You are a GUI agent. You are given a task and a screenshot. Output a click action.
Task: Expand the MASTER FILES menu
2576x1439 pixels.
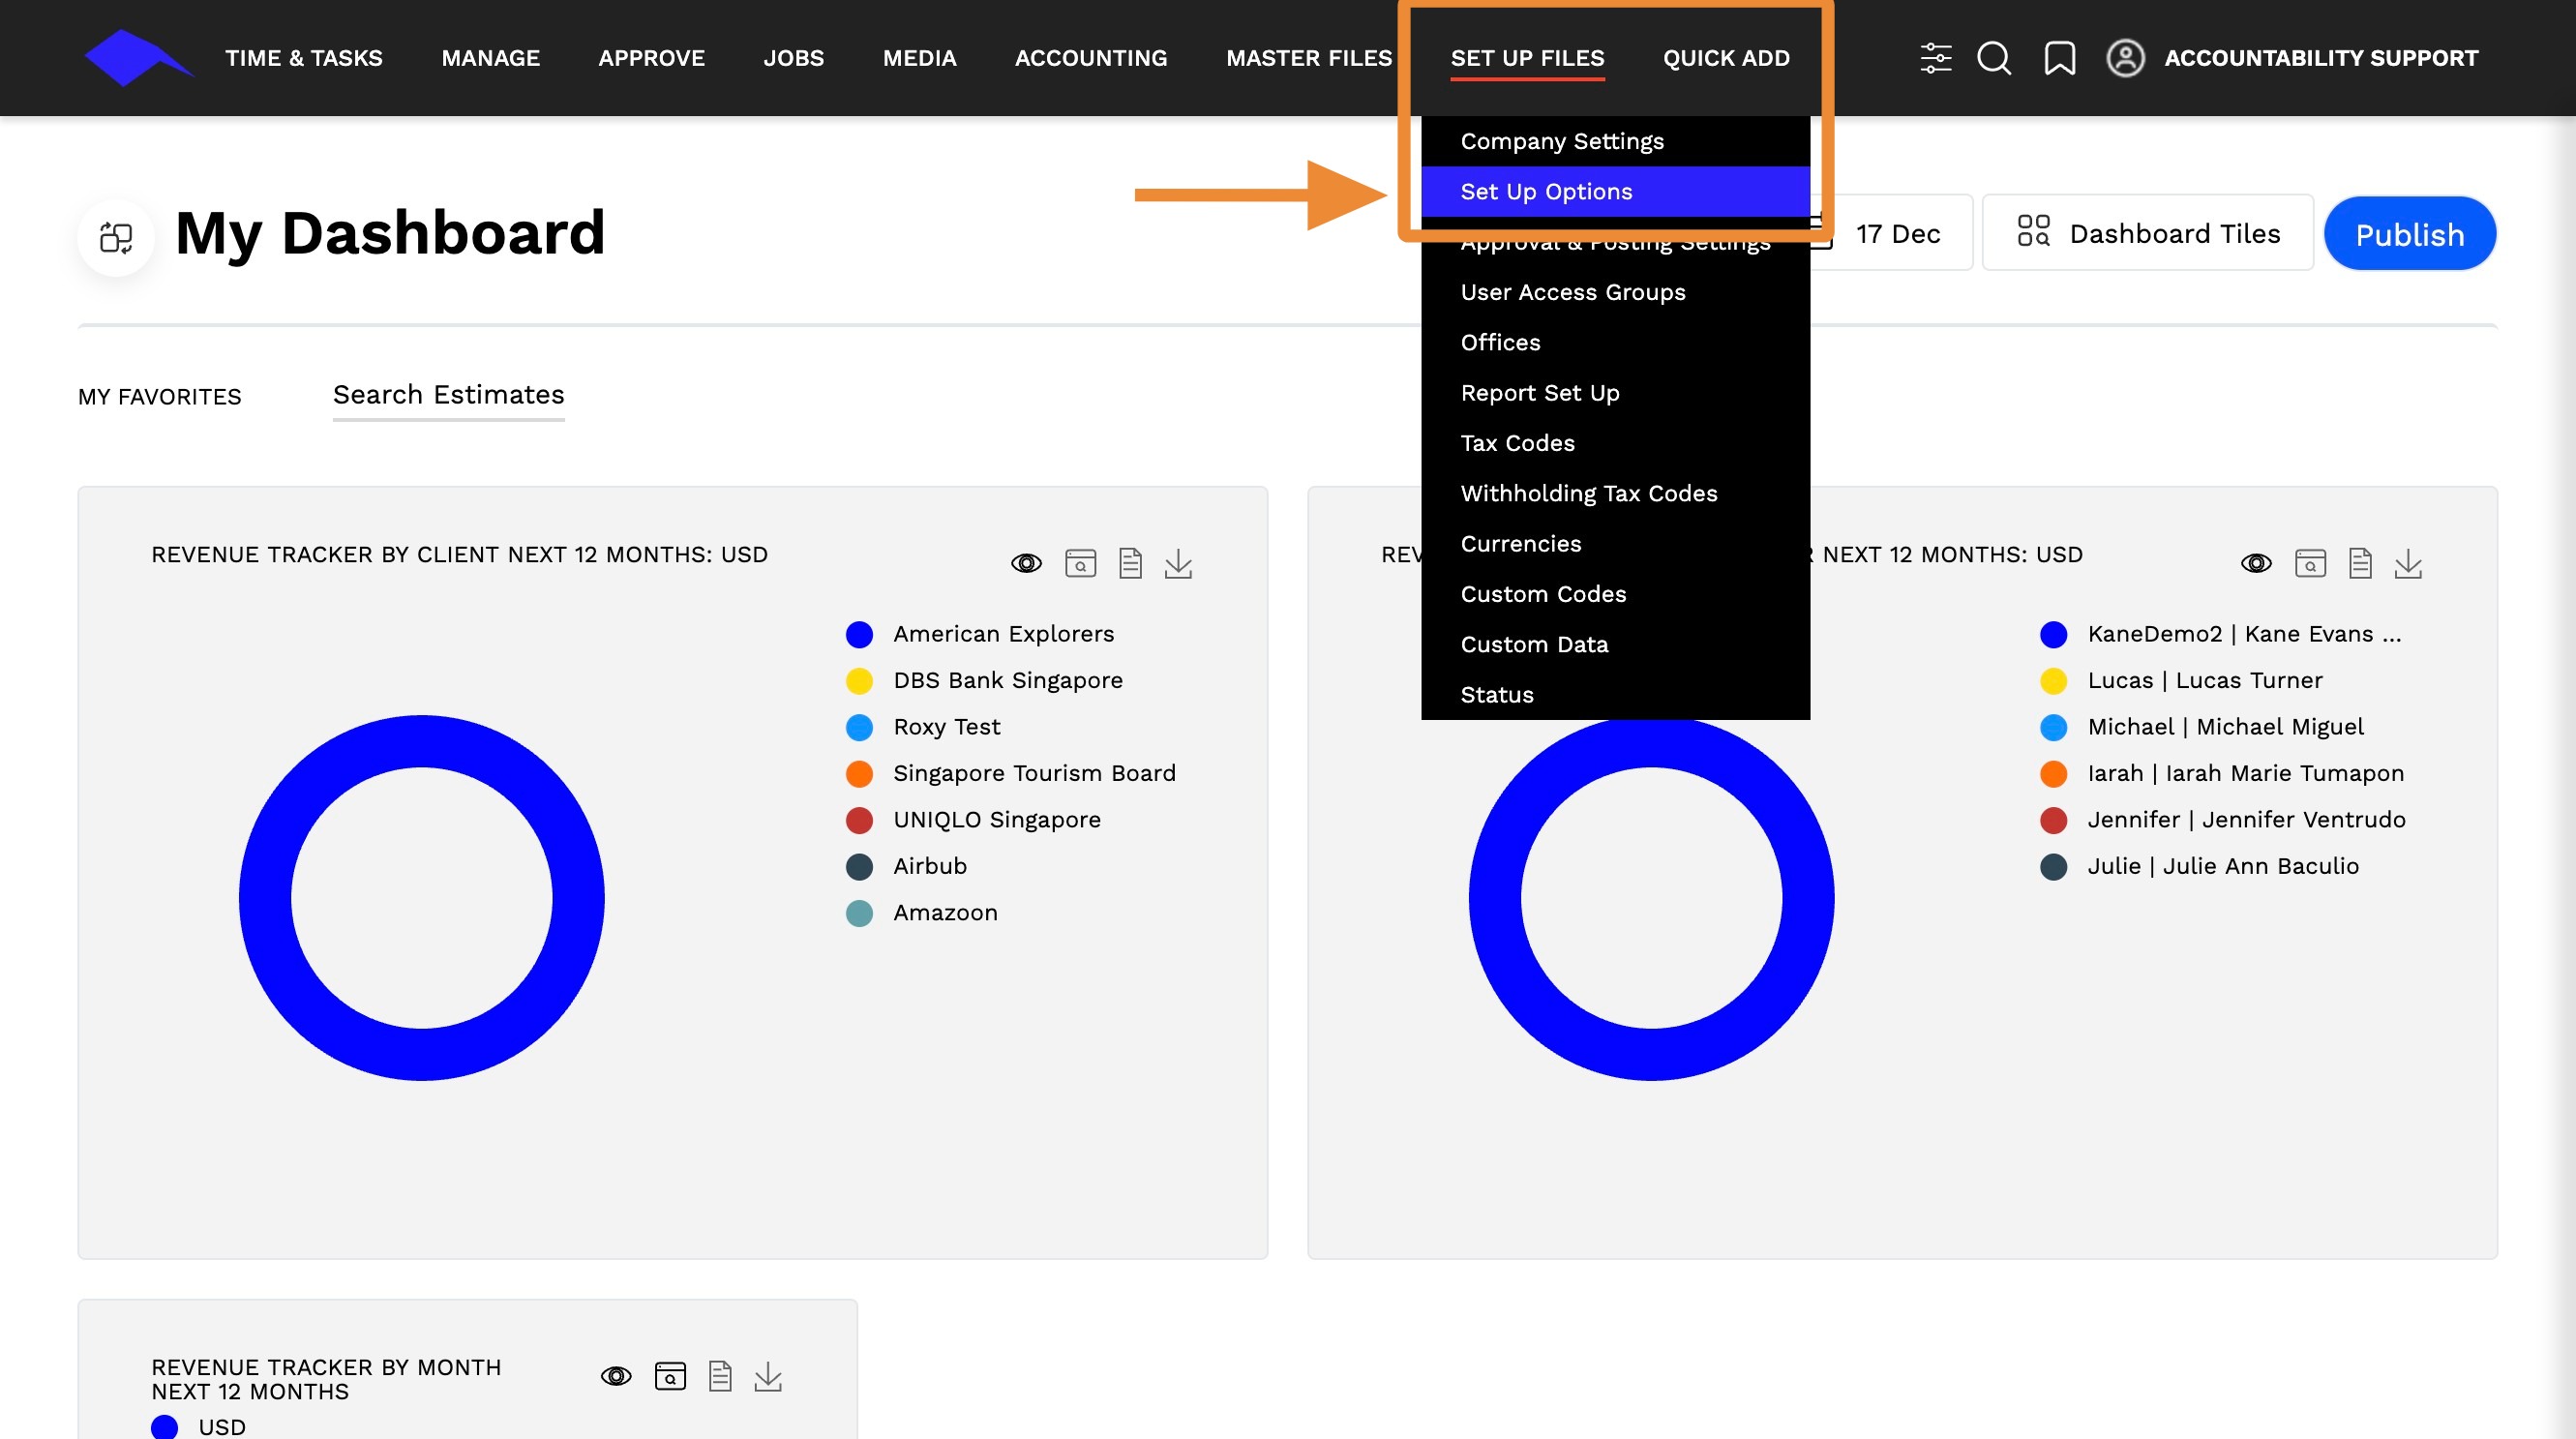[x=1308, y=58]
